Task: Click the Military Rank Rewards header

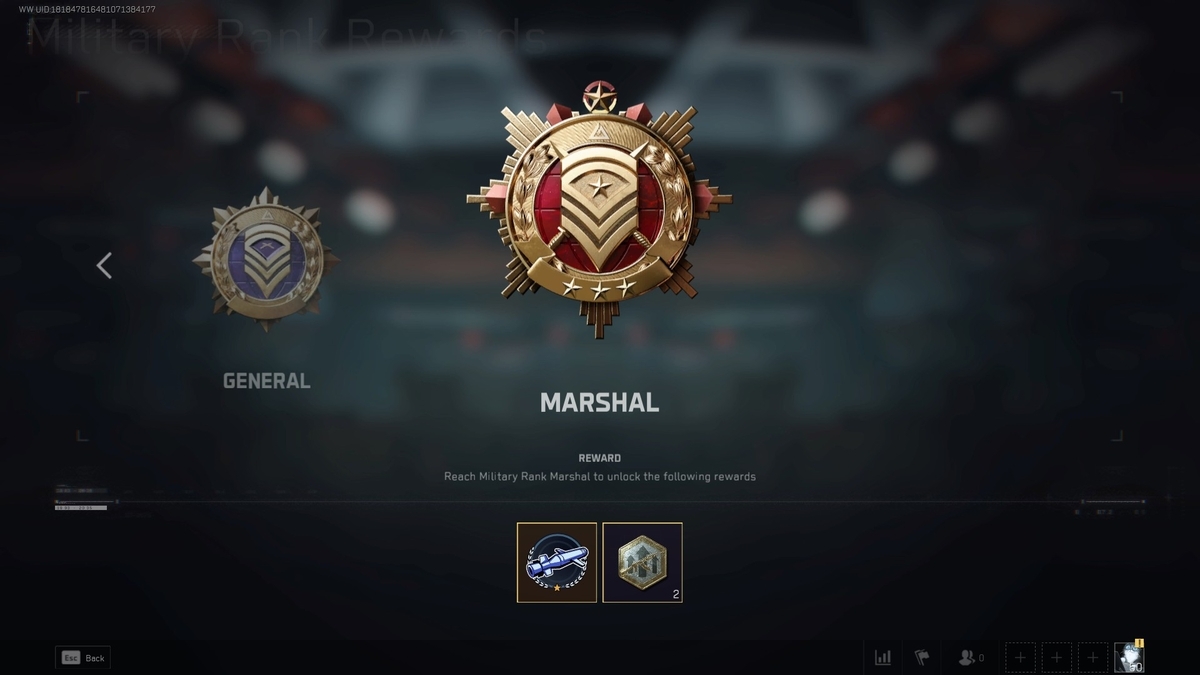Action: pyautogui.click(x=286, y=36)
